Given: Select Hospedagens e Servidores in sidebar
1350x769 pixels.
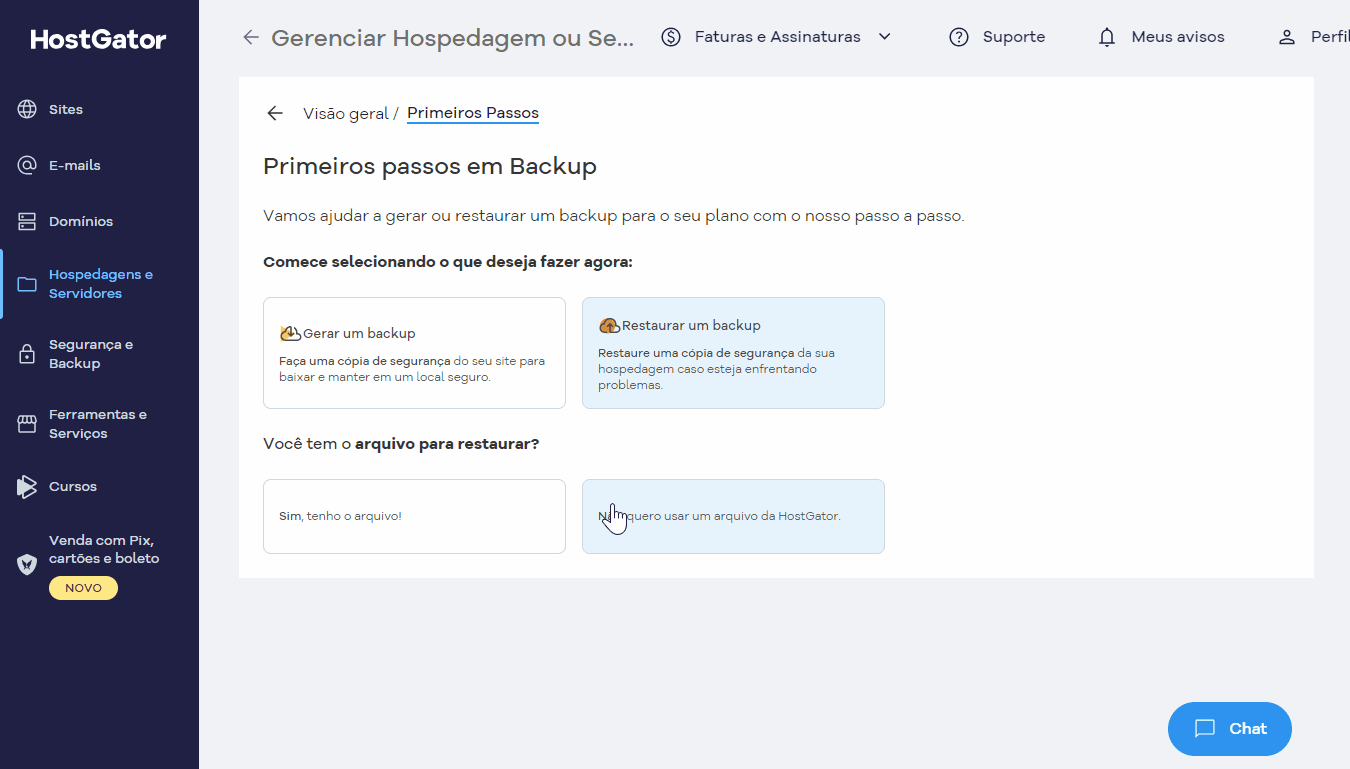Looking at the screenshot, I should click(x=99, y=284).
